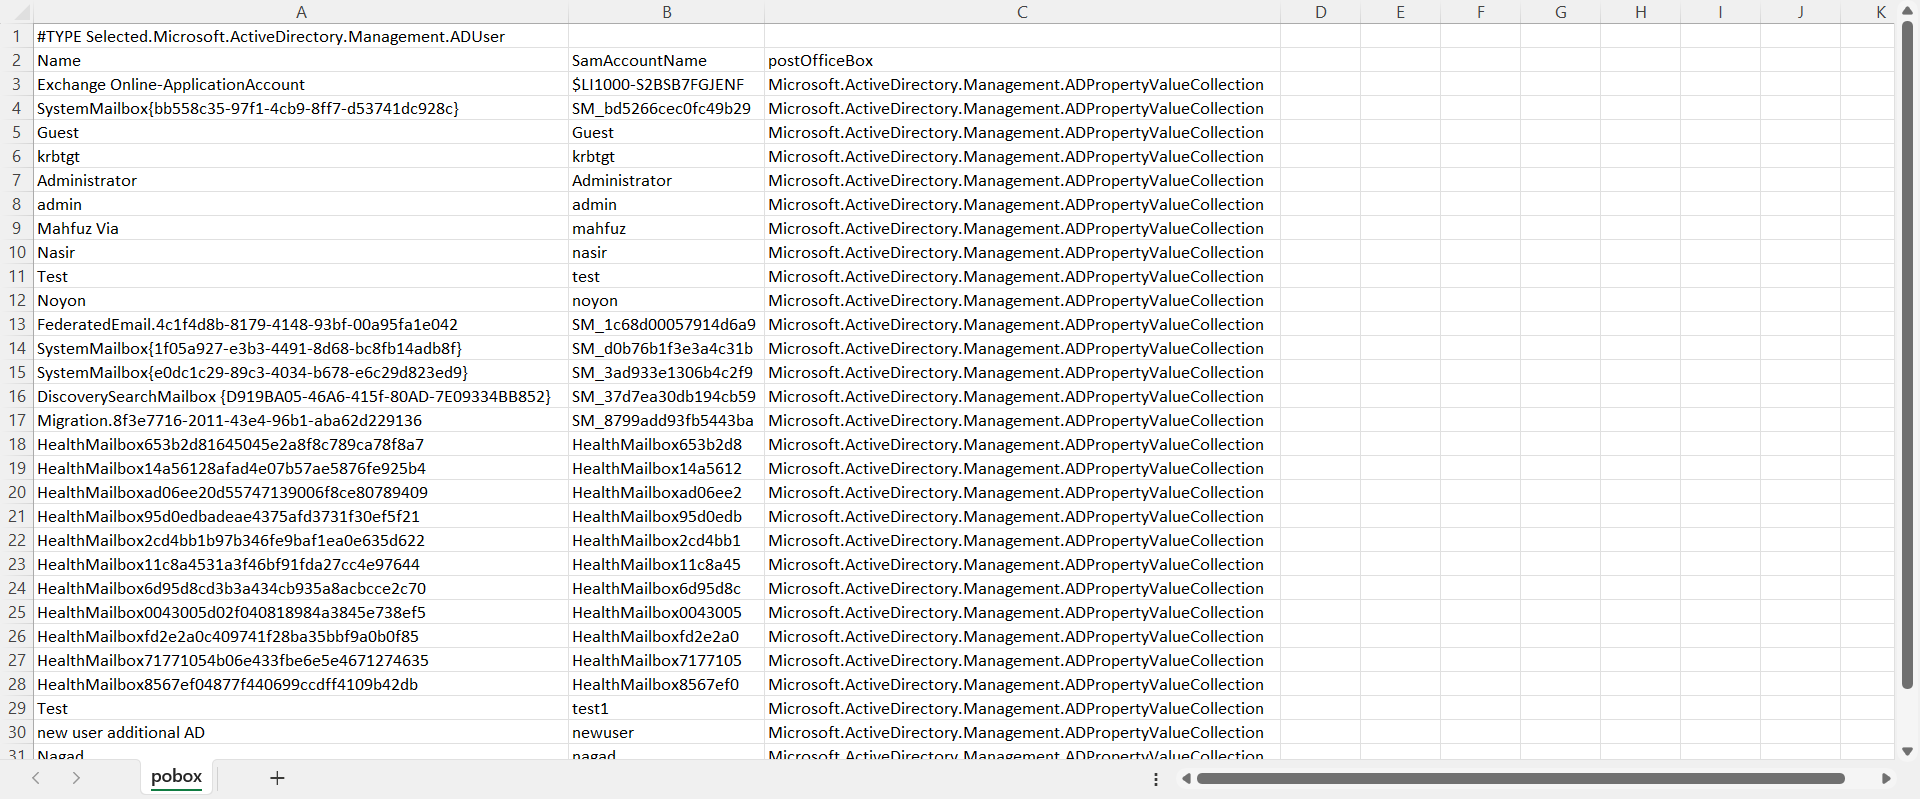Select SystemMailbox{1f05a927 cell
The height and width of the screenshot is (799, 1920).
pyautogui.click(x=301, y=348)
